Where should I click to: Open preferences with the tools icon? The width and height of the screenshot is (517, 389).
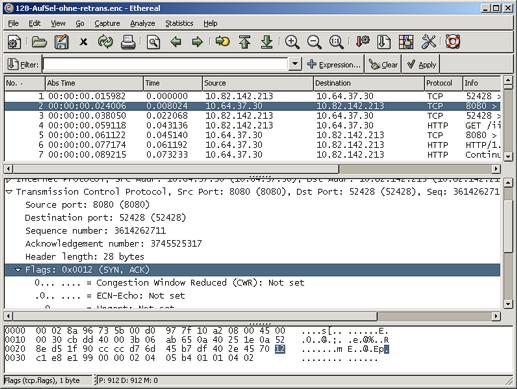(428, 42)
